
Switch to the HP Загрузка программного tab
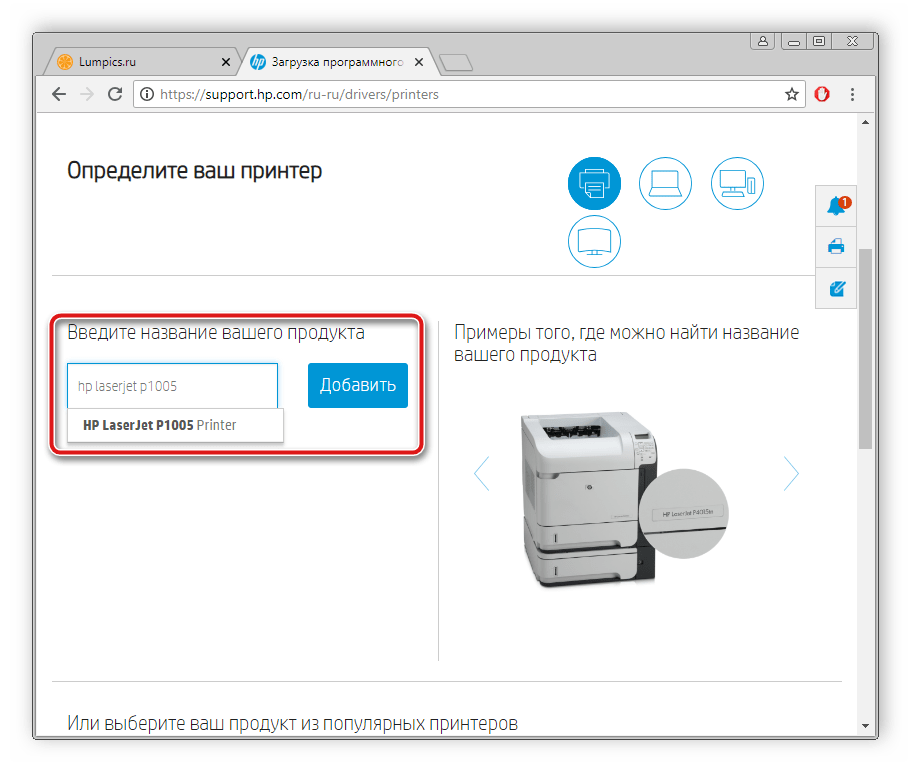click(337, 62)
